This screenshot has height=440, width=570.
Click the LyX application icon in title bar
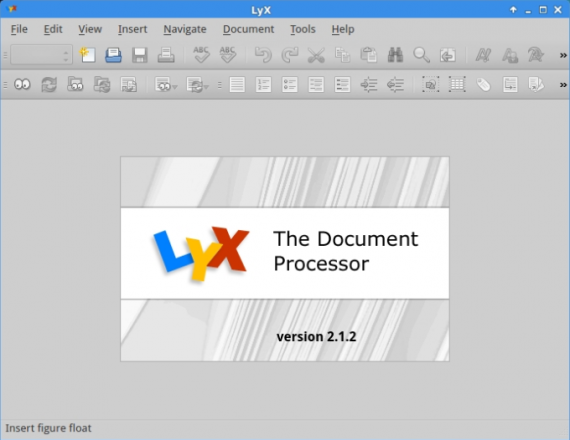click(12, 9)
